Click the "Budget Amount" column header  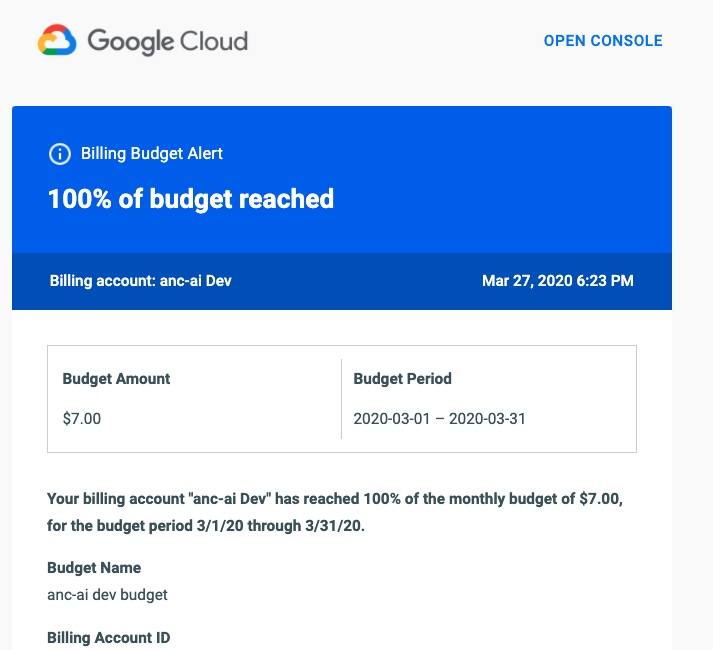point(116,379)
